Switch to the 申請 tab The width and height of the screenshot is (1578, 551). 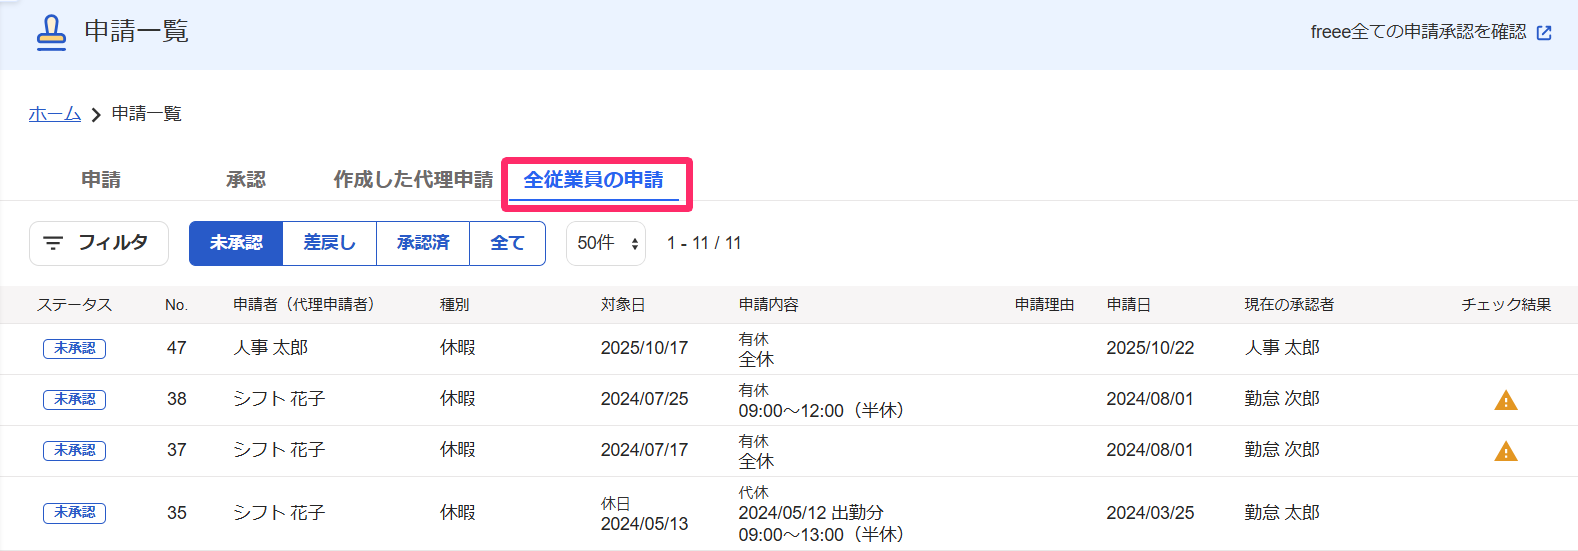[101, 180]
